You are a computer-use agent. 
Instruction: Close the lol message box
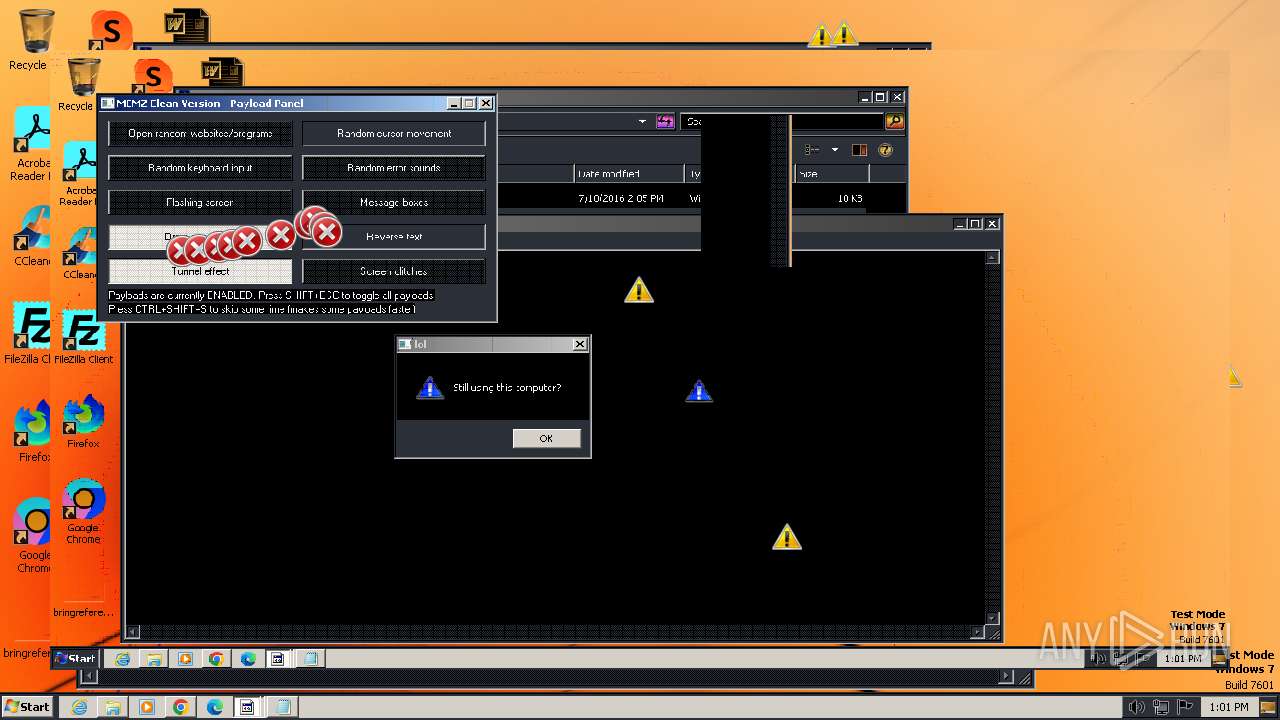[579, 344]
